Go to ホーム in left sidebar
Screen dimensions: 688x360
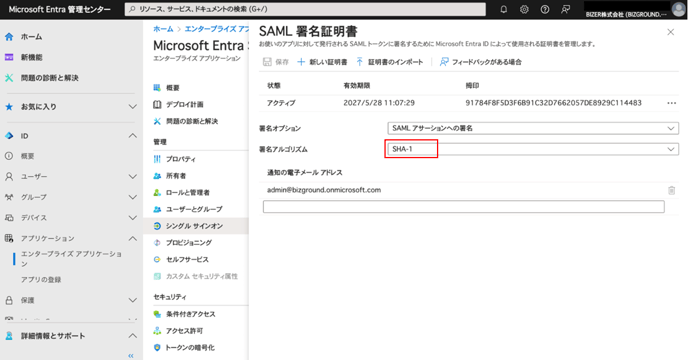(x=32, y=37)
